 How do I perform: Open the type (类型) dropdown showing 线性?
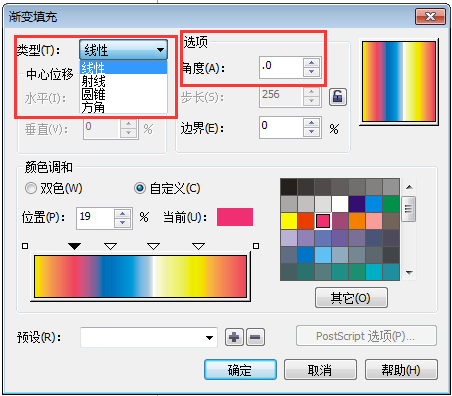(123, 50)
